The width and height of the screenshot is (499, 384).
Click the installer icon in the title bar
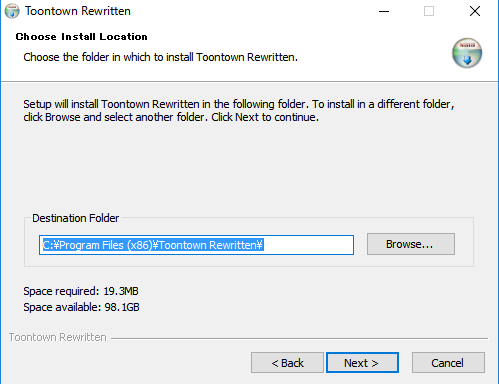(x=12, y=11)
